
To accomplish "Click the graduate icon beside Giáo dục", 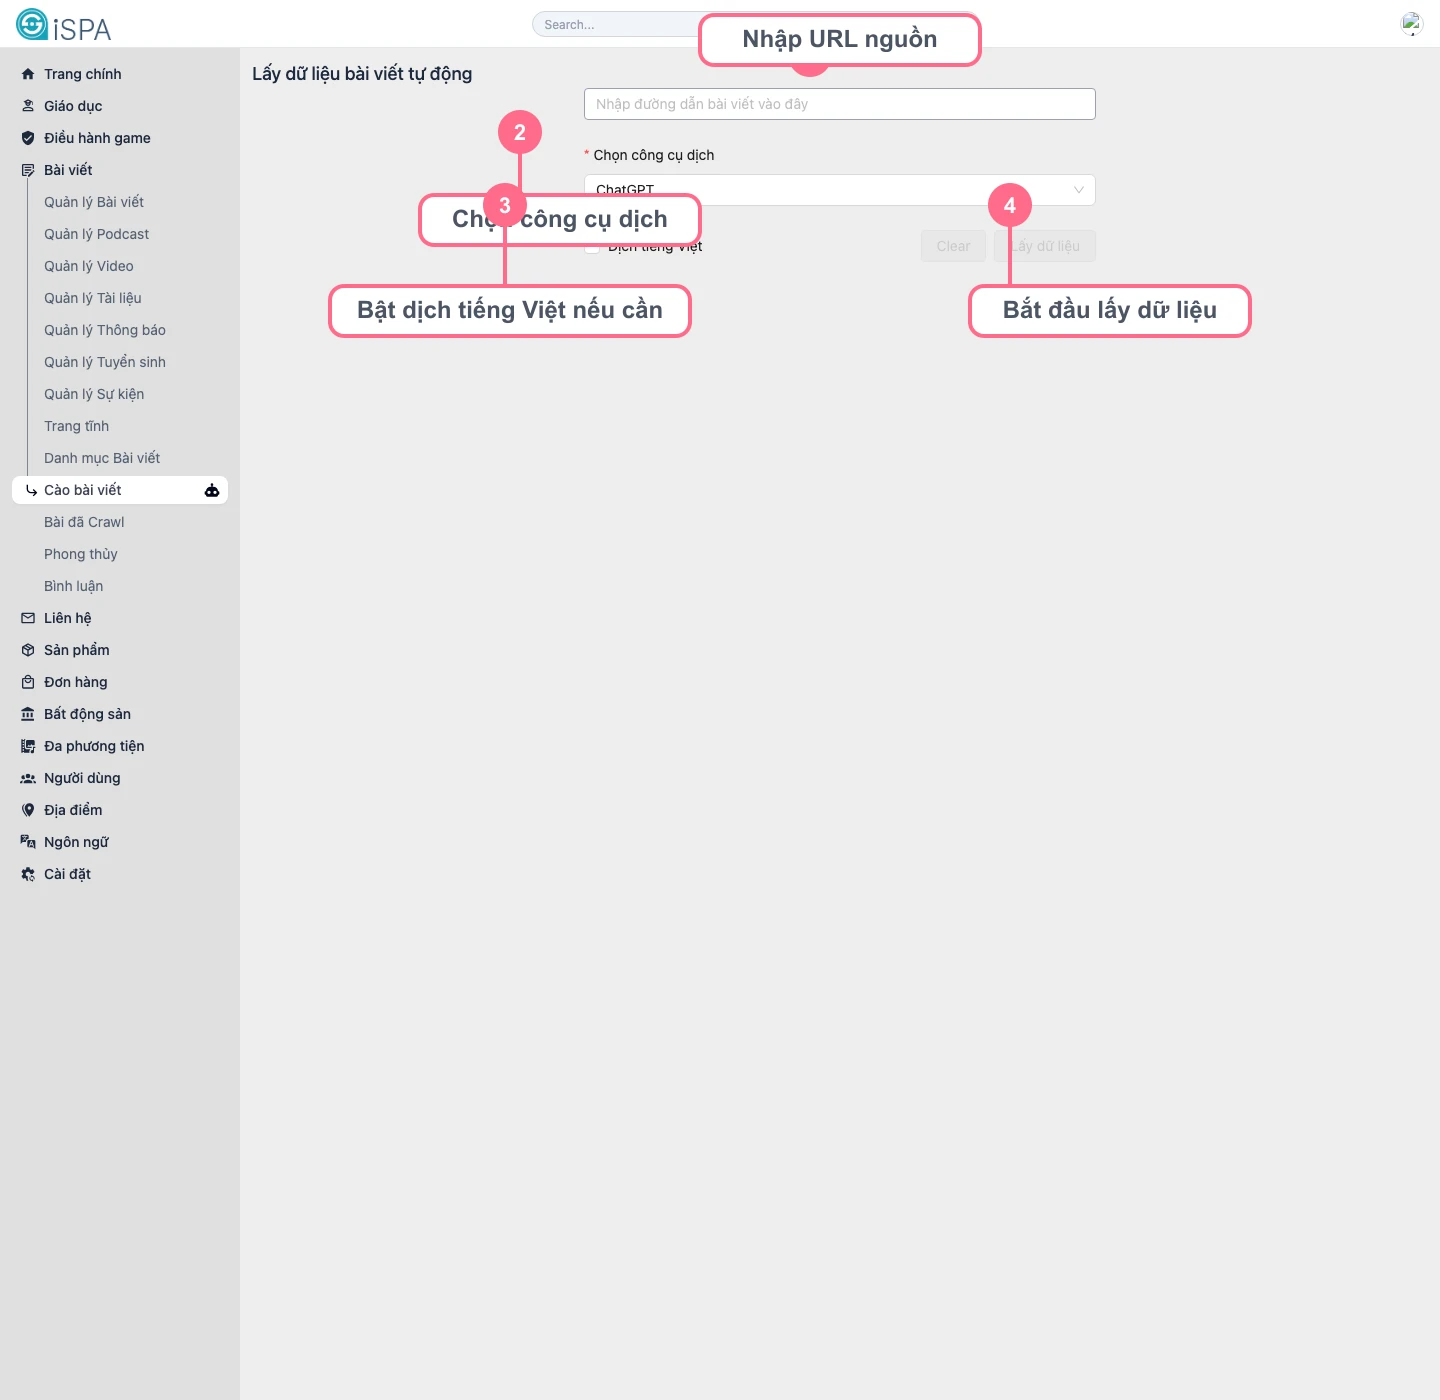I will pos(28,106).
